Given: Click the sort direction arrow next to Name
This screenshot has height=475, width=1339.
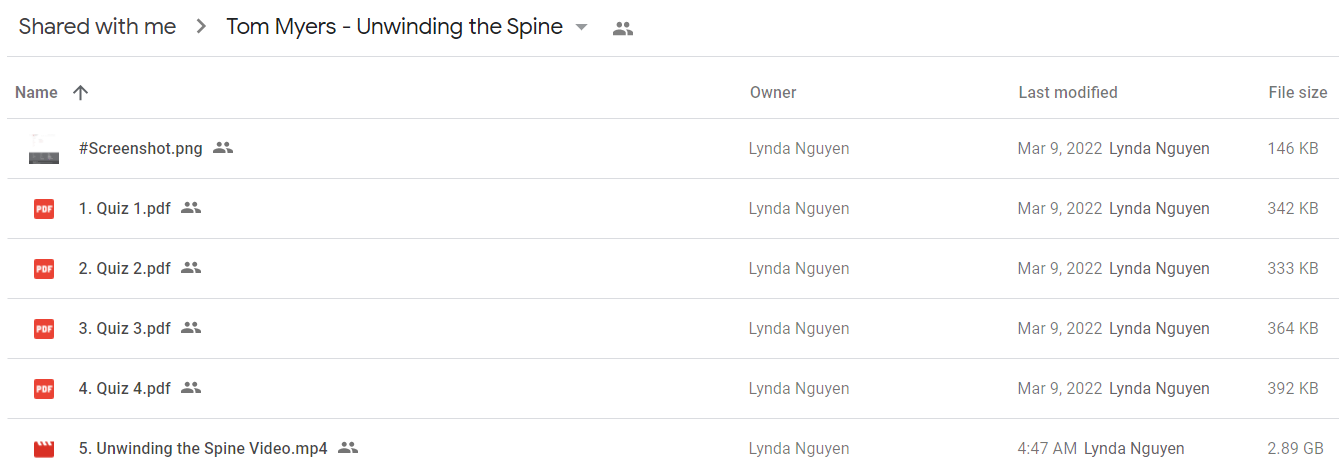Looking at the screenshot, I should [x=81, y=92].
